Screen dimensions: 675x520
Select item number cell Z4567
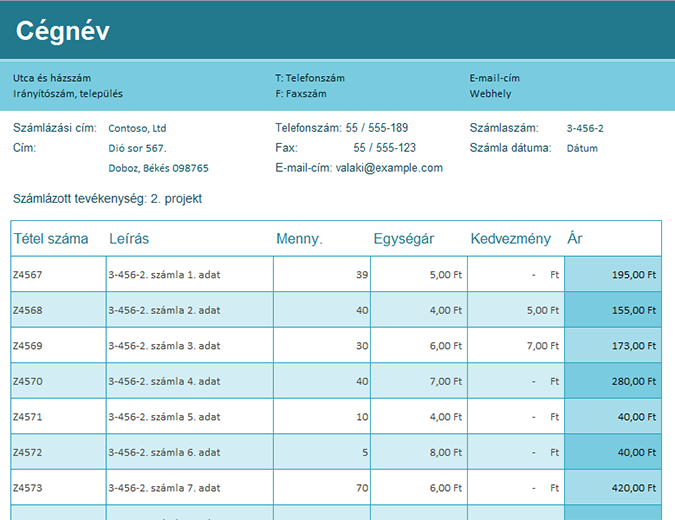click(58, 275)
